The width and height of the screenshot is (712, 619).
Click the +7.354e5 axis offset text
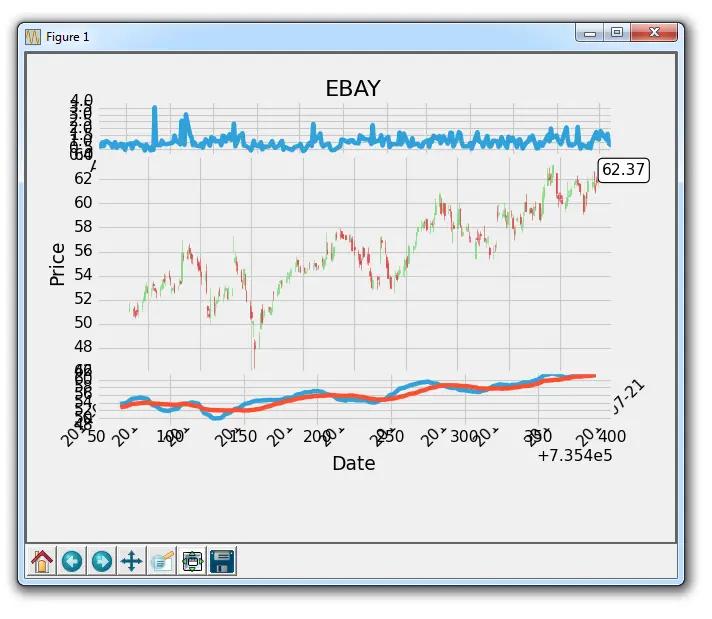point(575,455)
